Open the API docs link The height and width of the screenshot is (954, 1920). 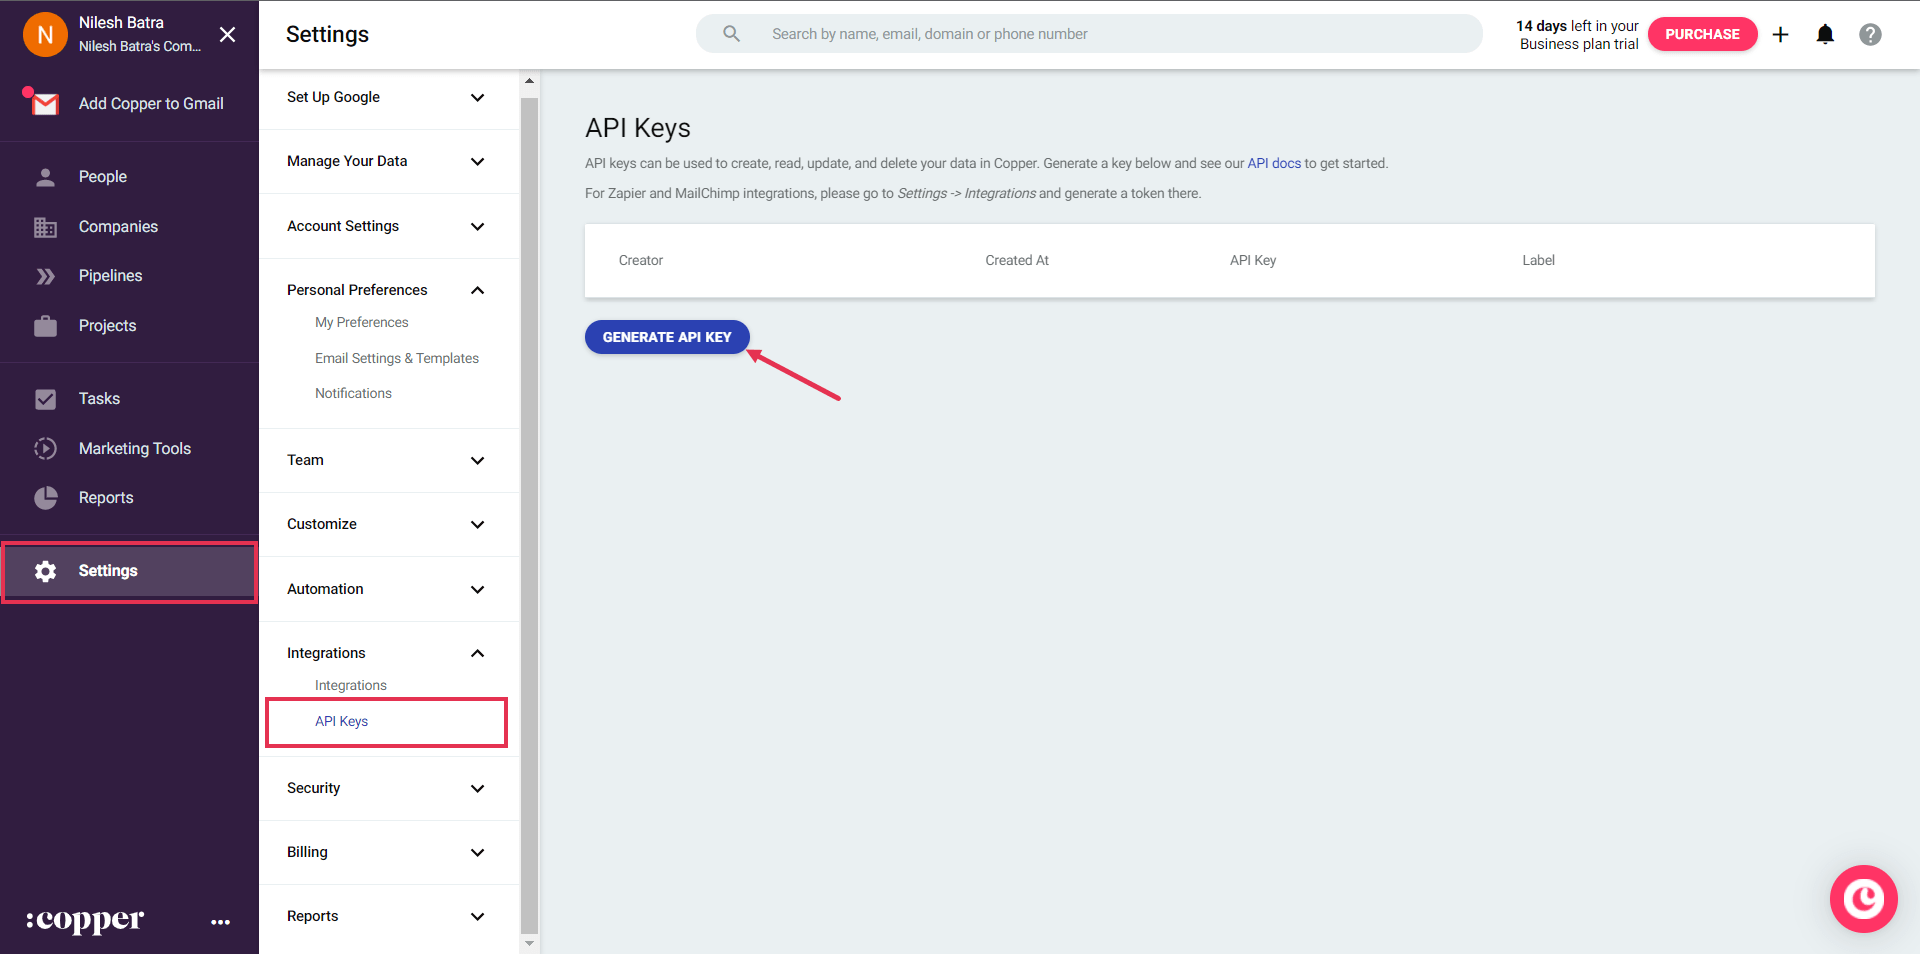[x=1274, y=163]
